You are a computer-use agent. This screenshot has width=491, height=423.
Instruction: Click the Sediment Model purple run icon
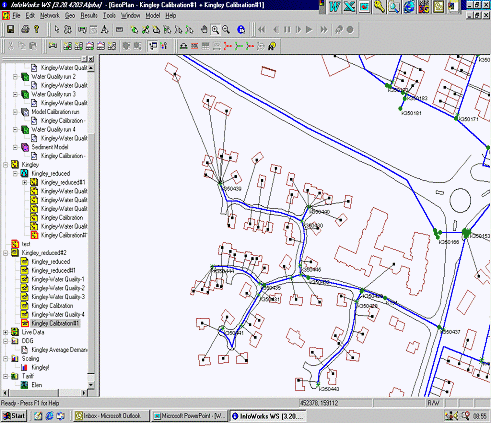25,147
